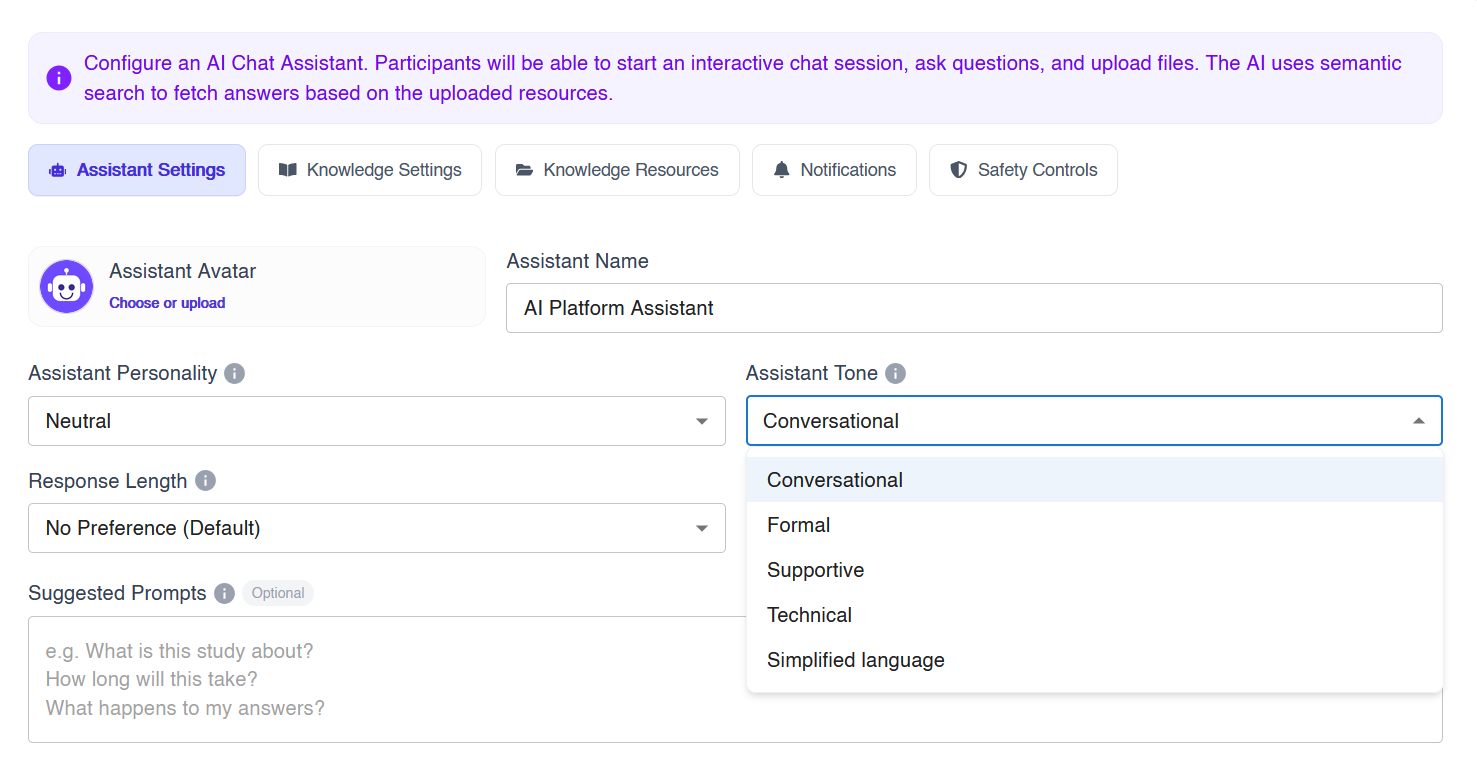
Task: Choose the Formal tone option
Action: coord(1095,525)
